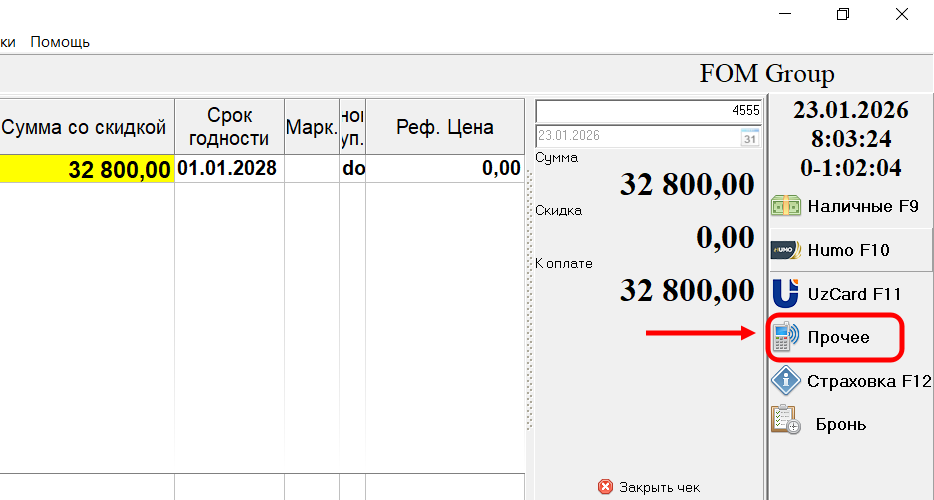This screenshot has width=934, height=500.
Task: Focus the input field showing 4555
Action: click(649, 111)
